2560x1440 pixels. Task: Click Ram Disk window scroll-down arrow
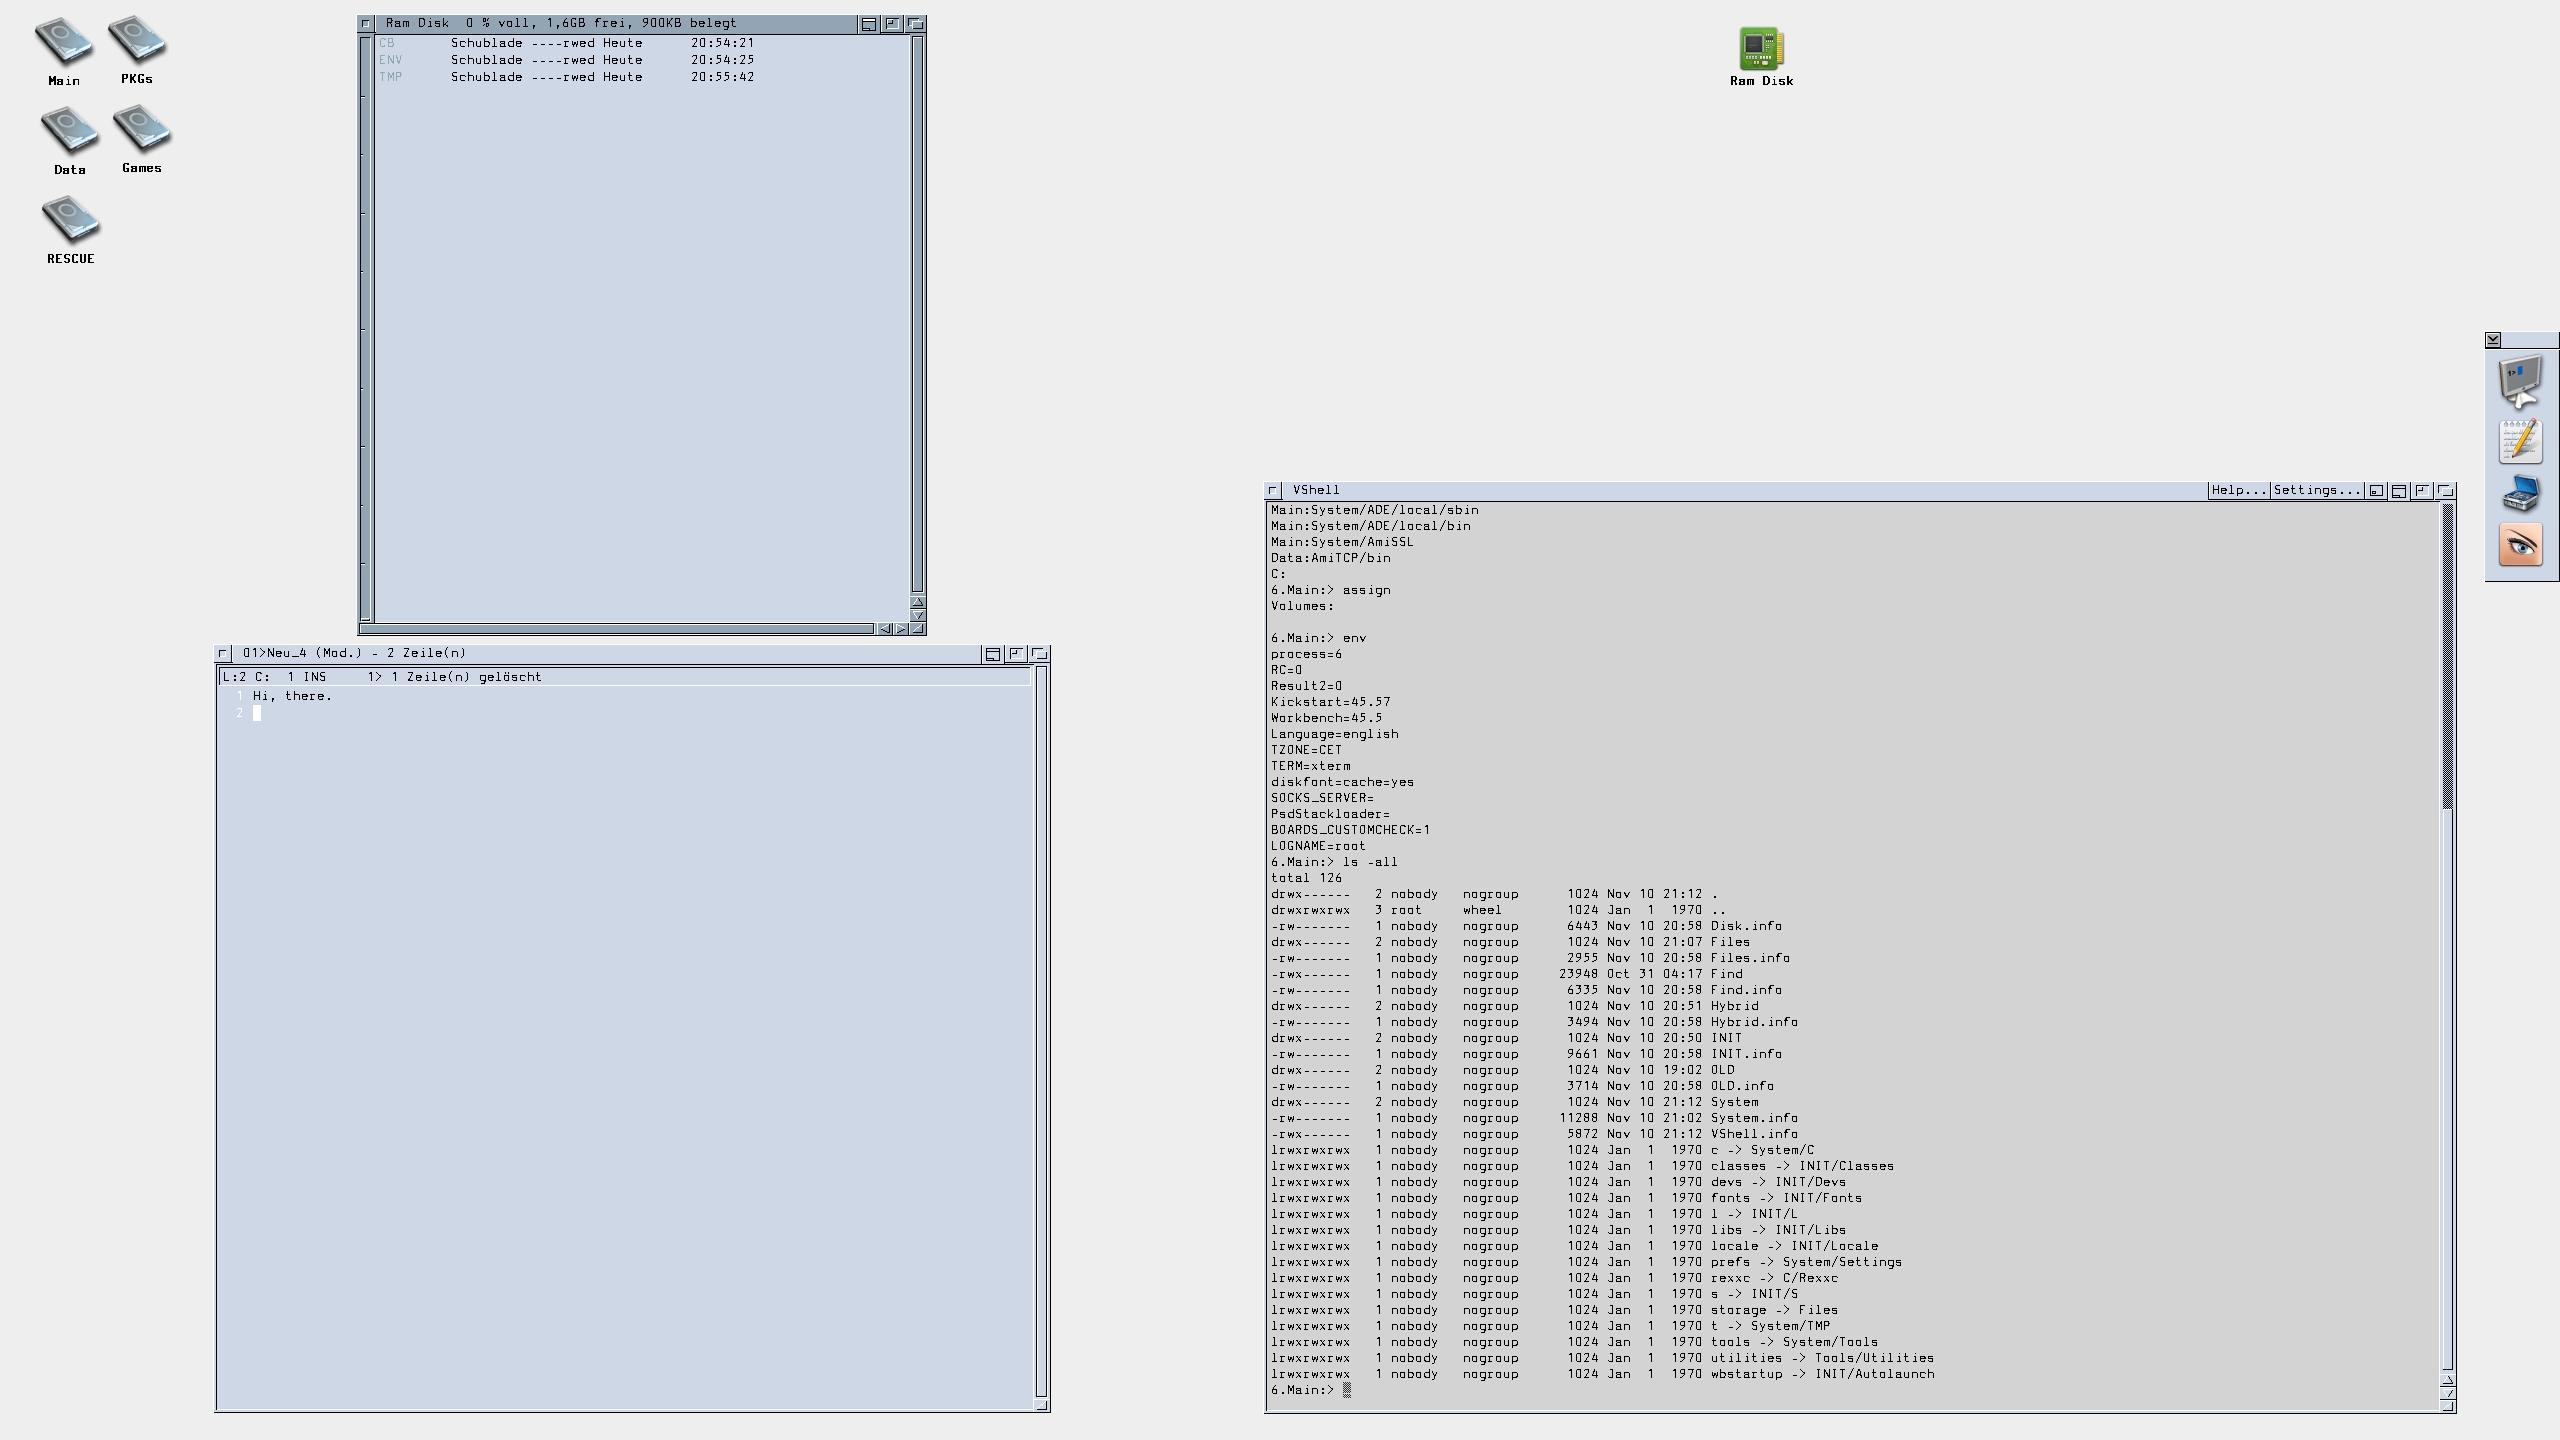tap(917, 615)
